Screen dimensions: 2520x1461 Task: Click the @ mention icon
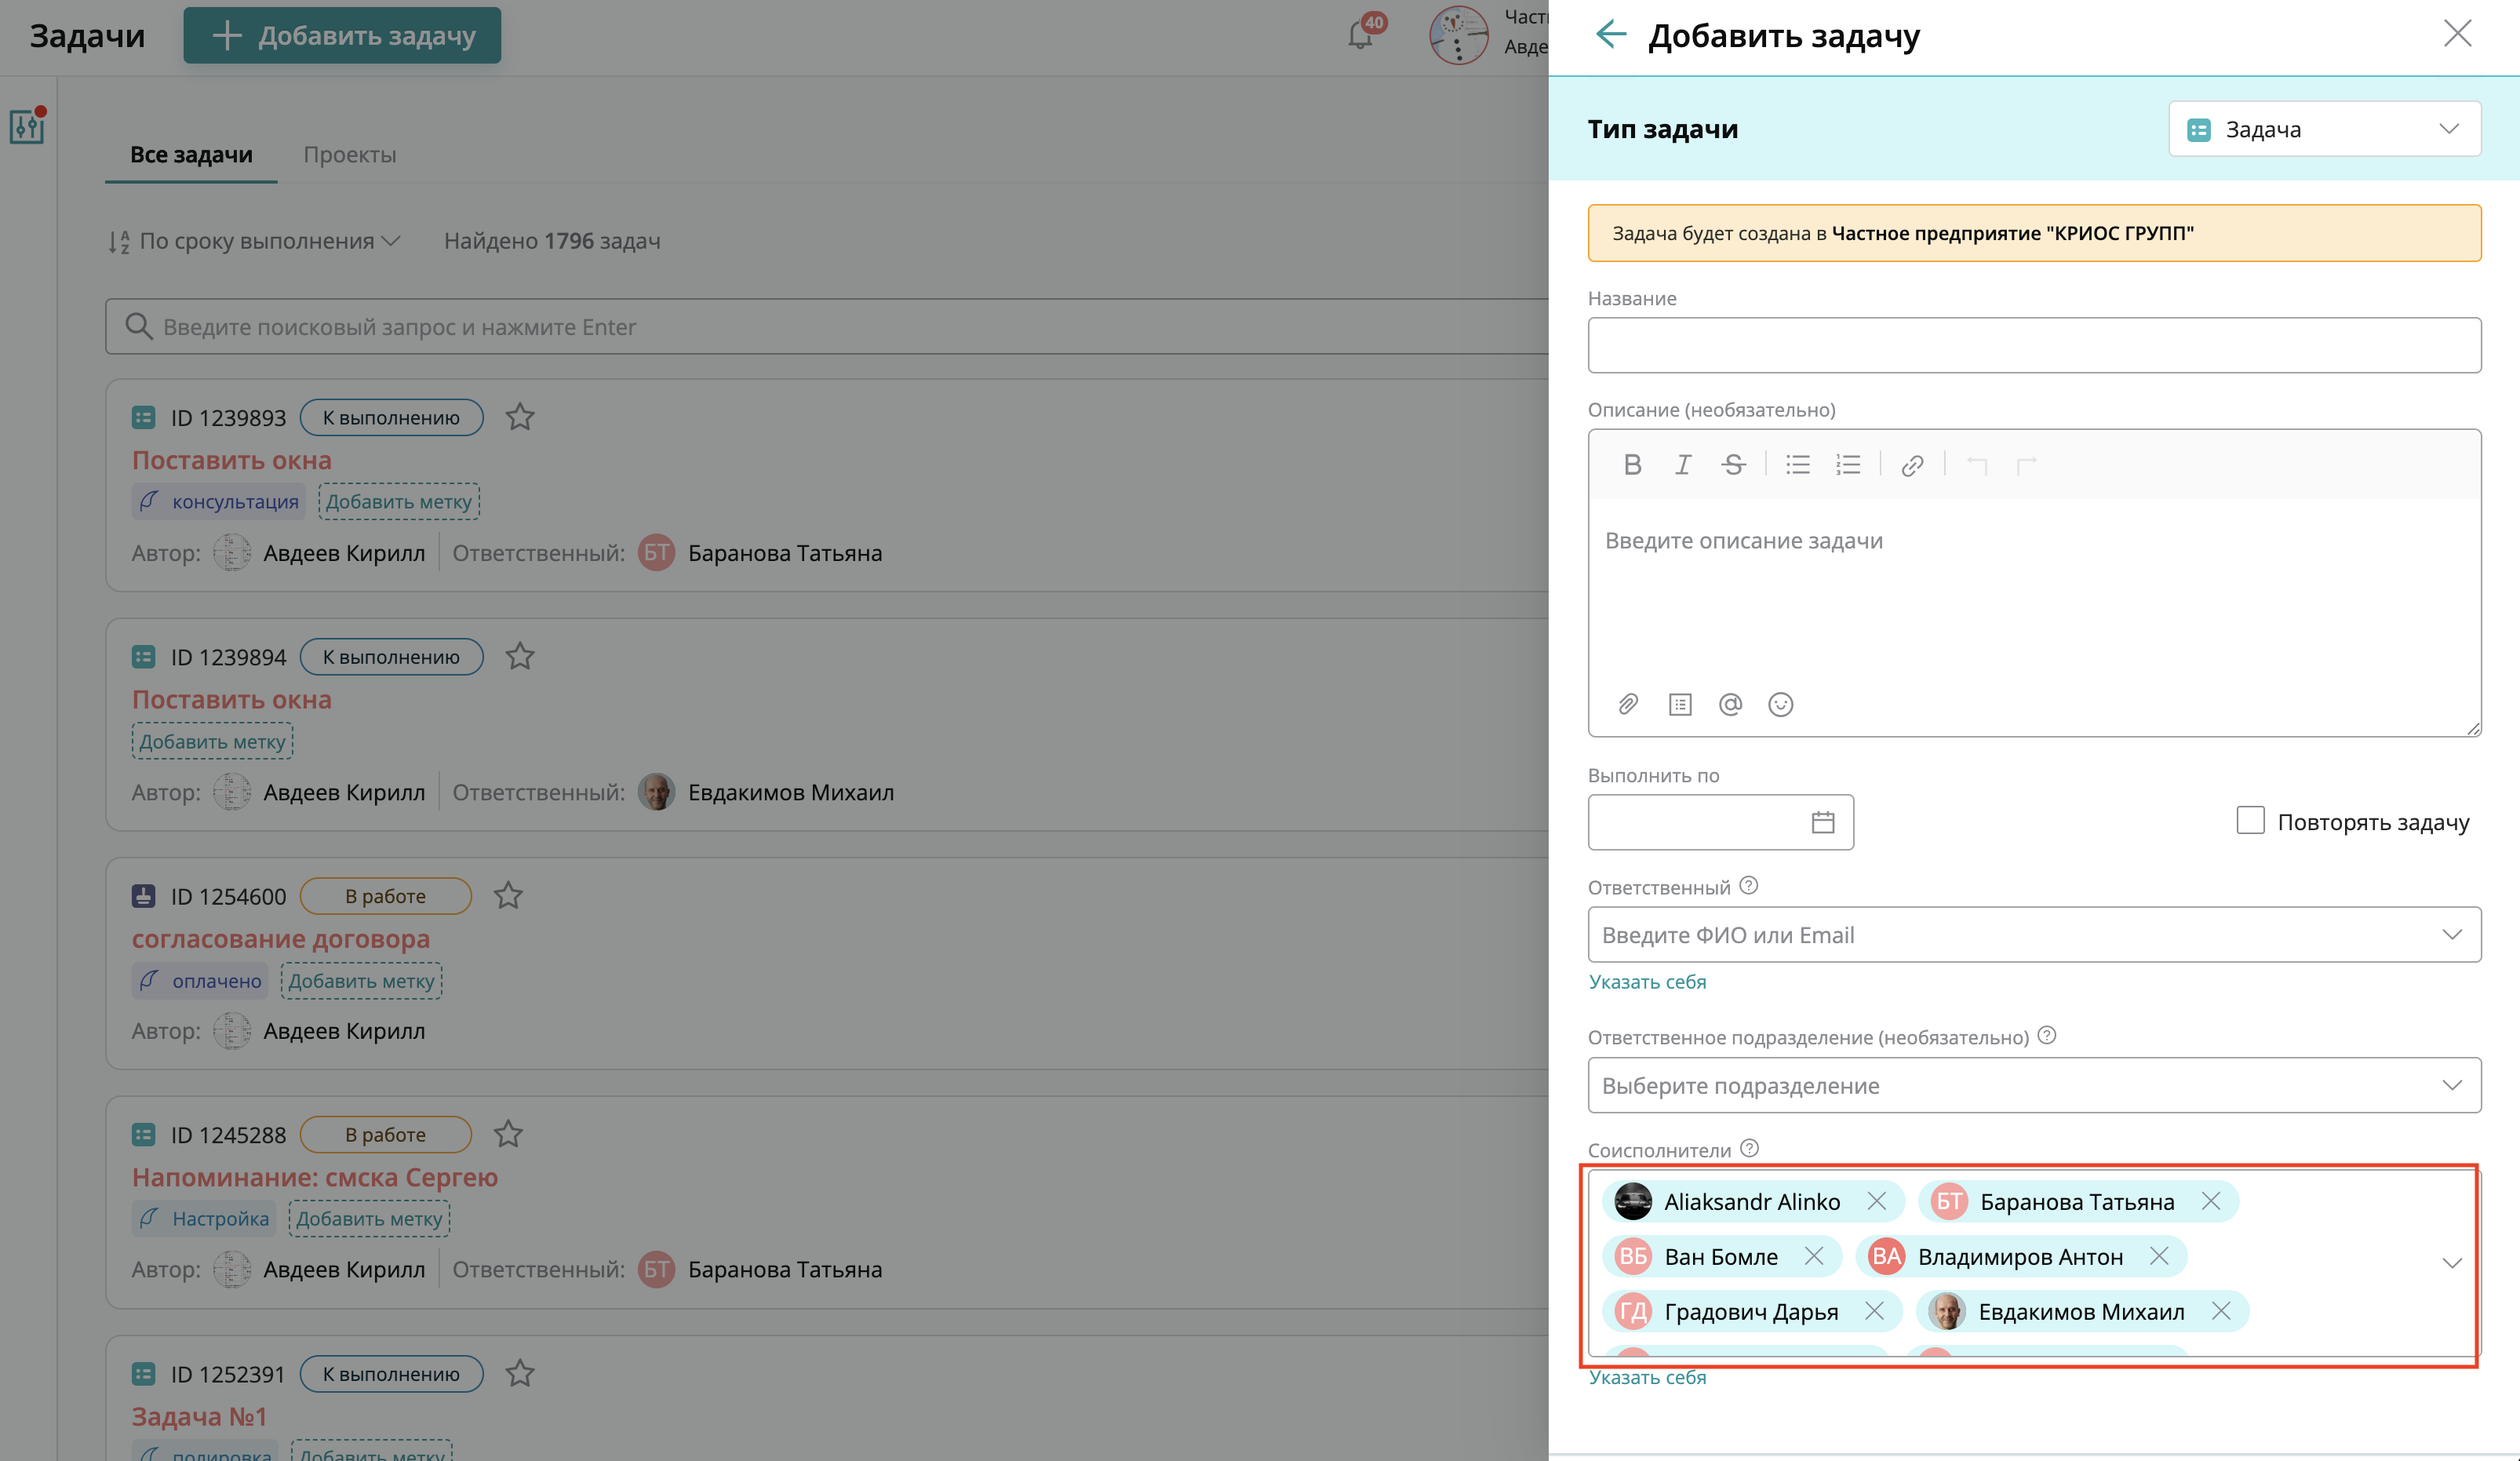tap(1730, 704)
